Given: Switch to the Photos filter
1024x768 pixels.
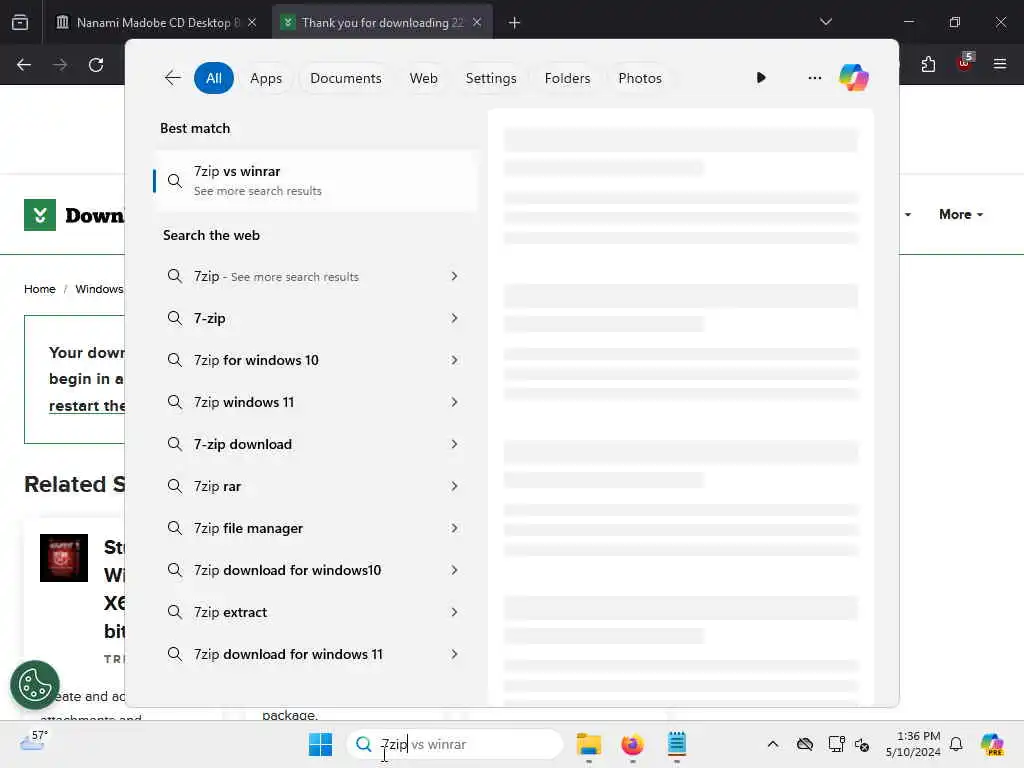Looking at the screenshot, I should (x=640, y=78).
